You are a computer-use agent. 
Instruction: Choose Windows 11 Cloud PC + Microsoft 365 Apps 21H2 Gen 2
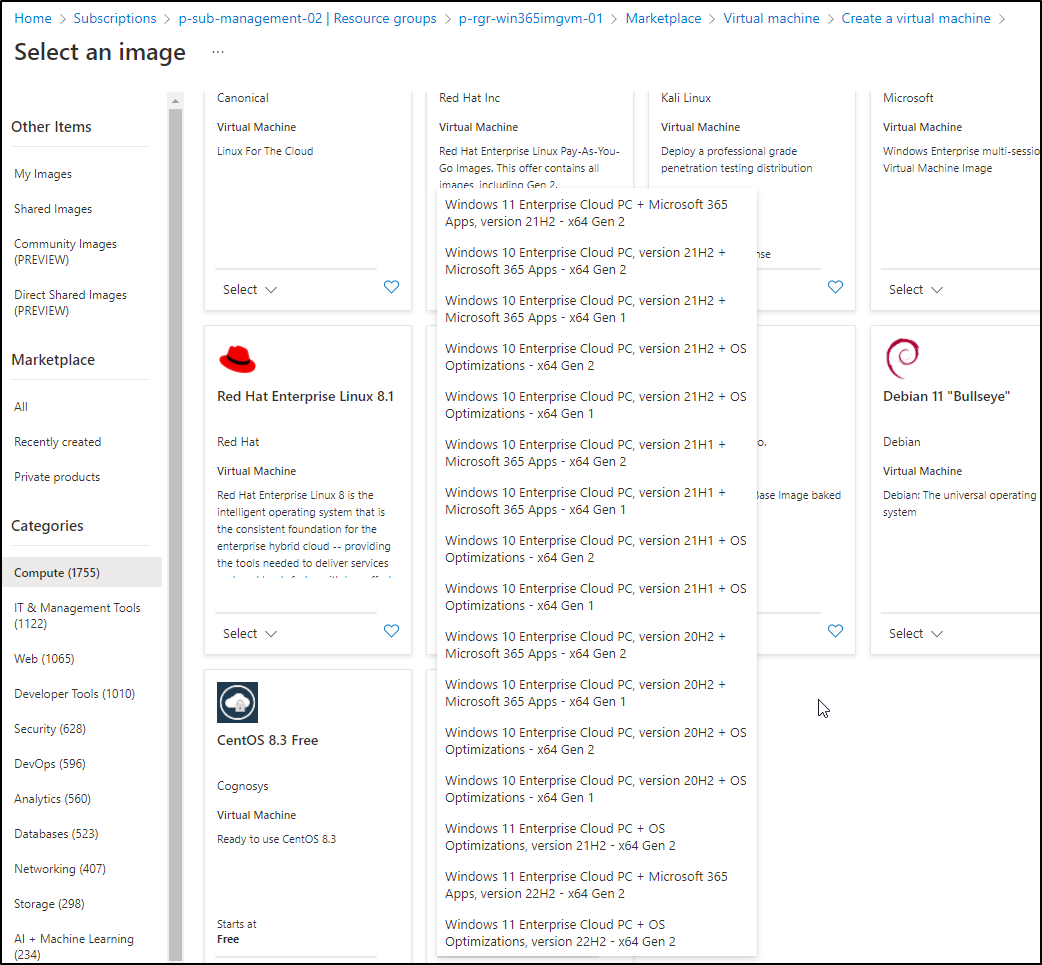[596, 213]
